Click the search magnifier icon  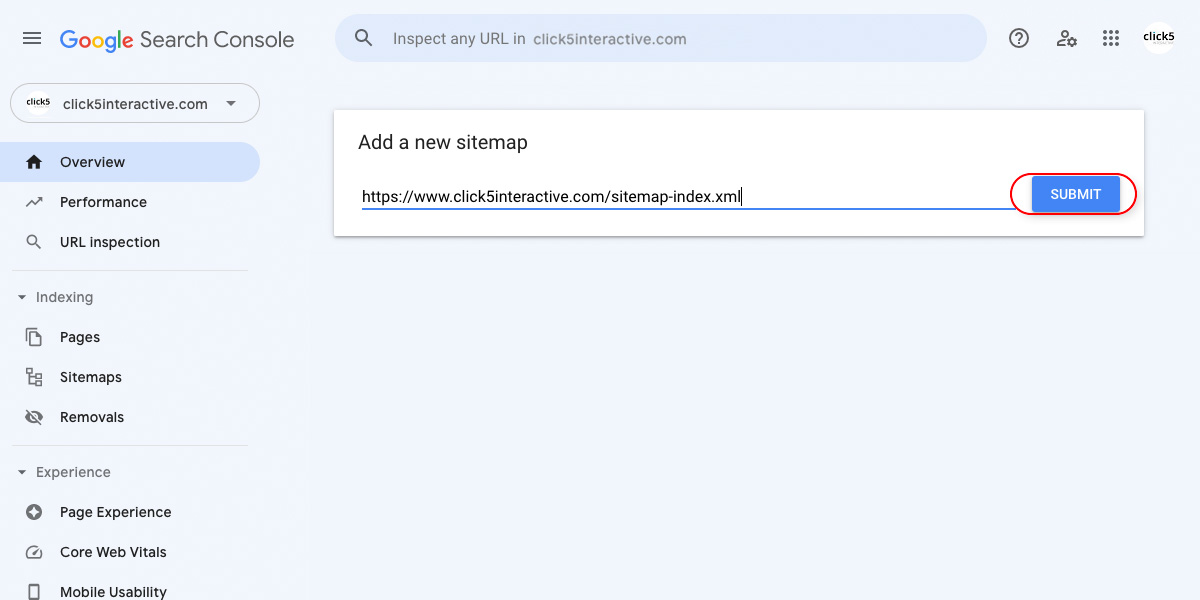[364, 38]
